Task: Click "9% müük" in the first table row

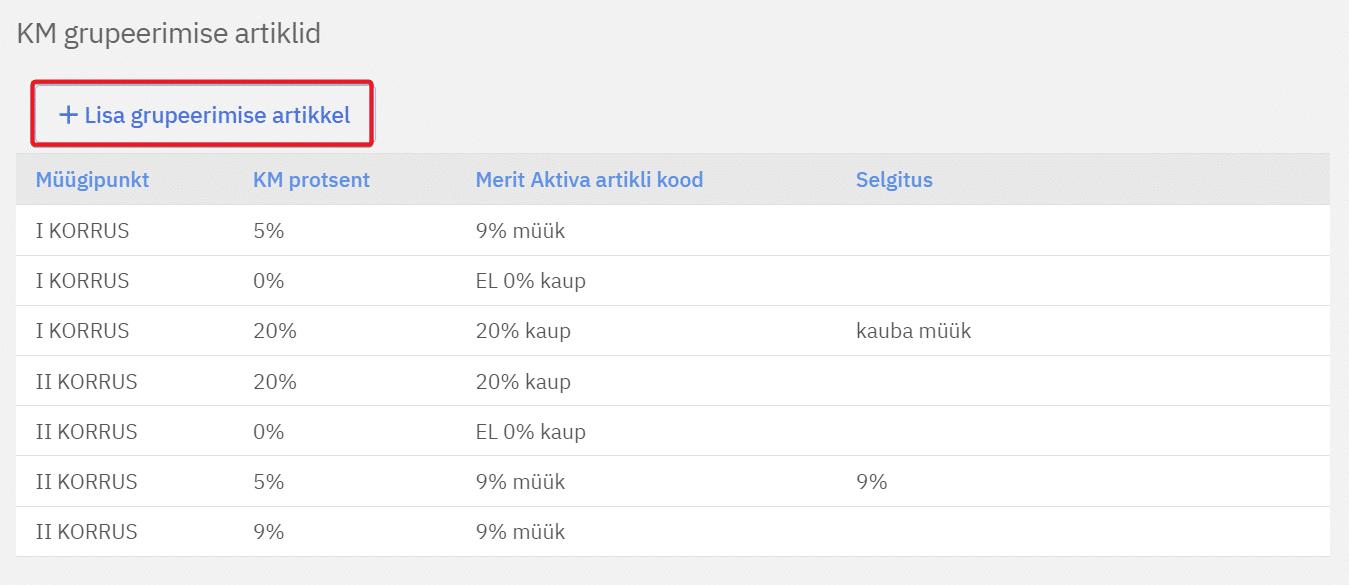Action: tap(520, 231)
